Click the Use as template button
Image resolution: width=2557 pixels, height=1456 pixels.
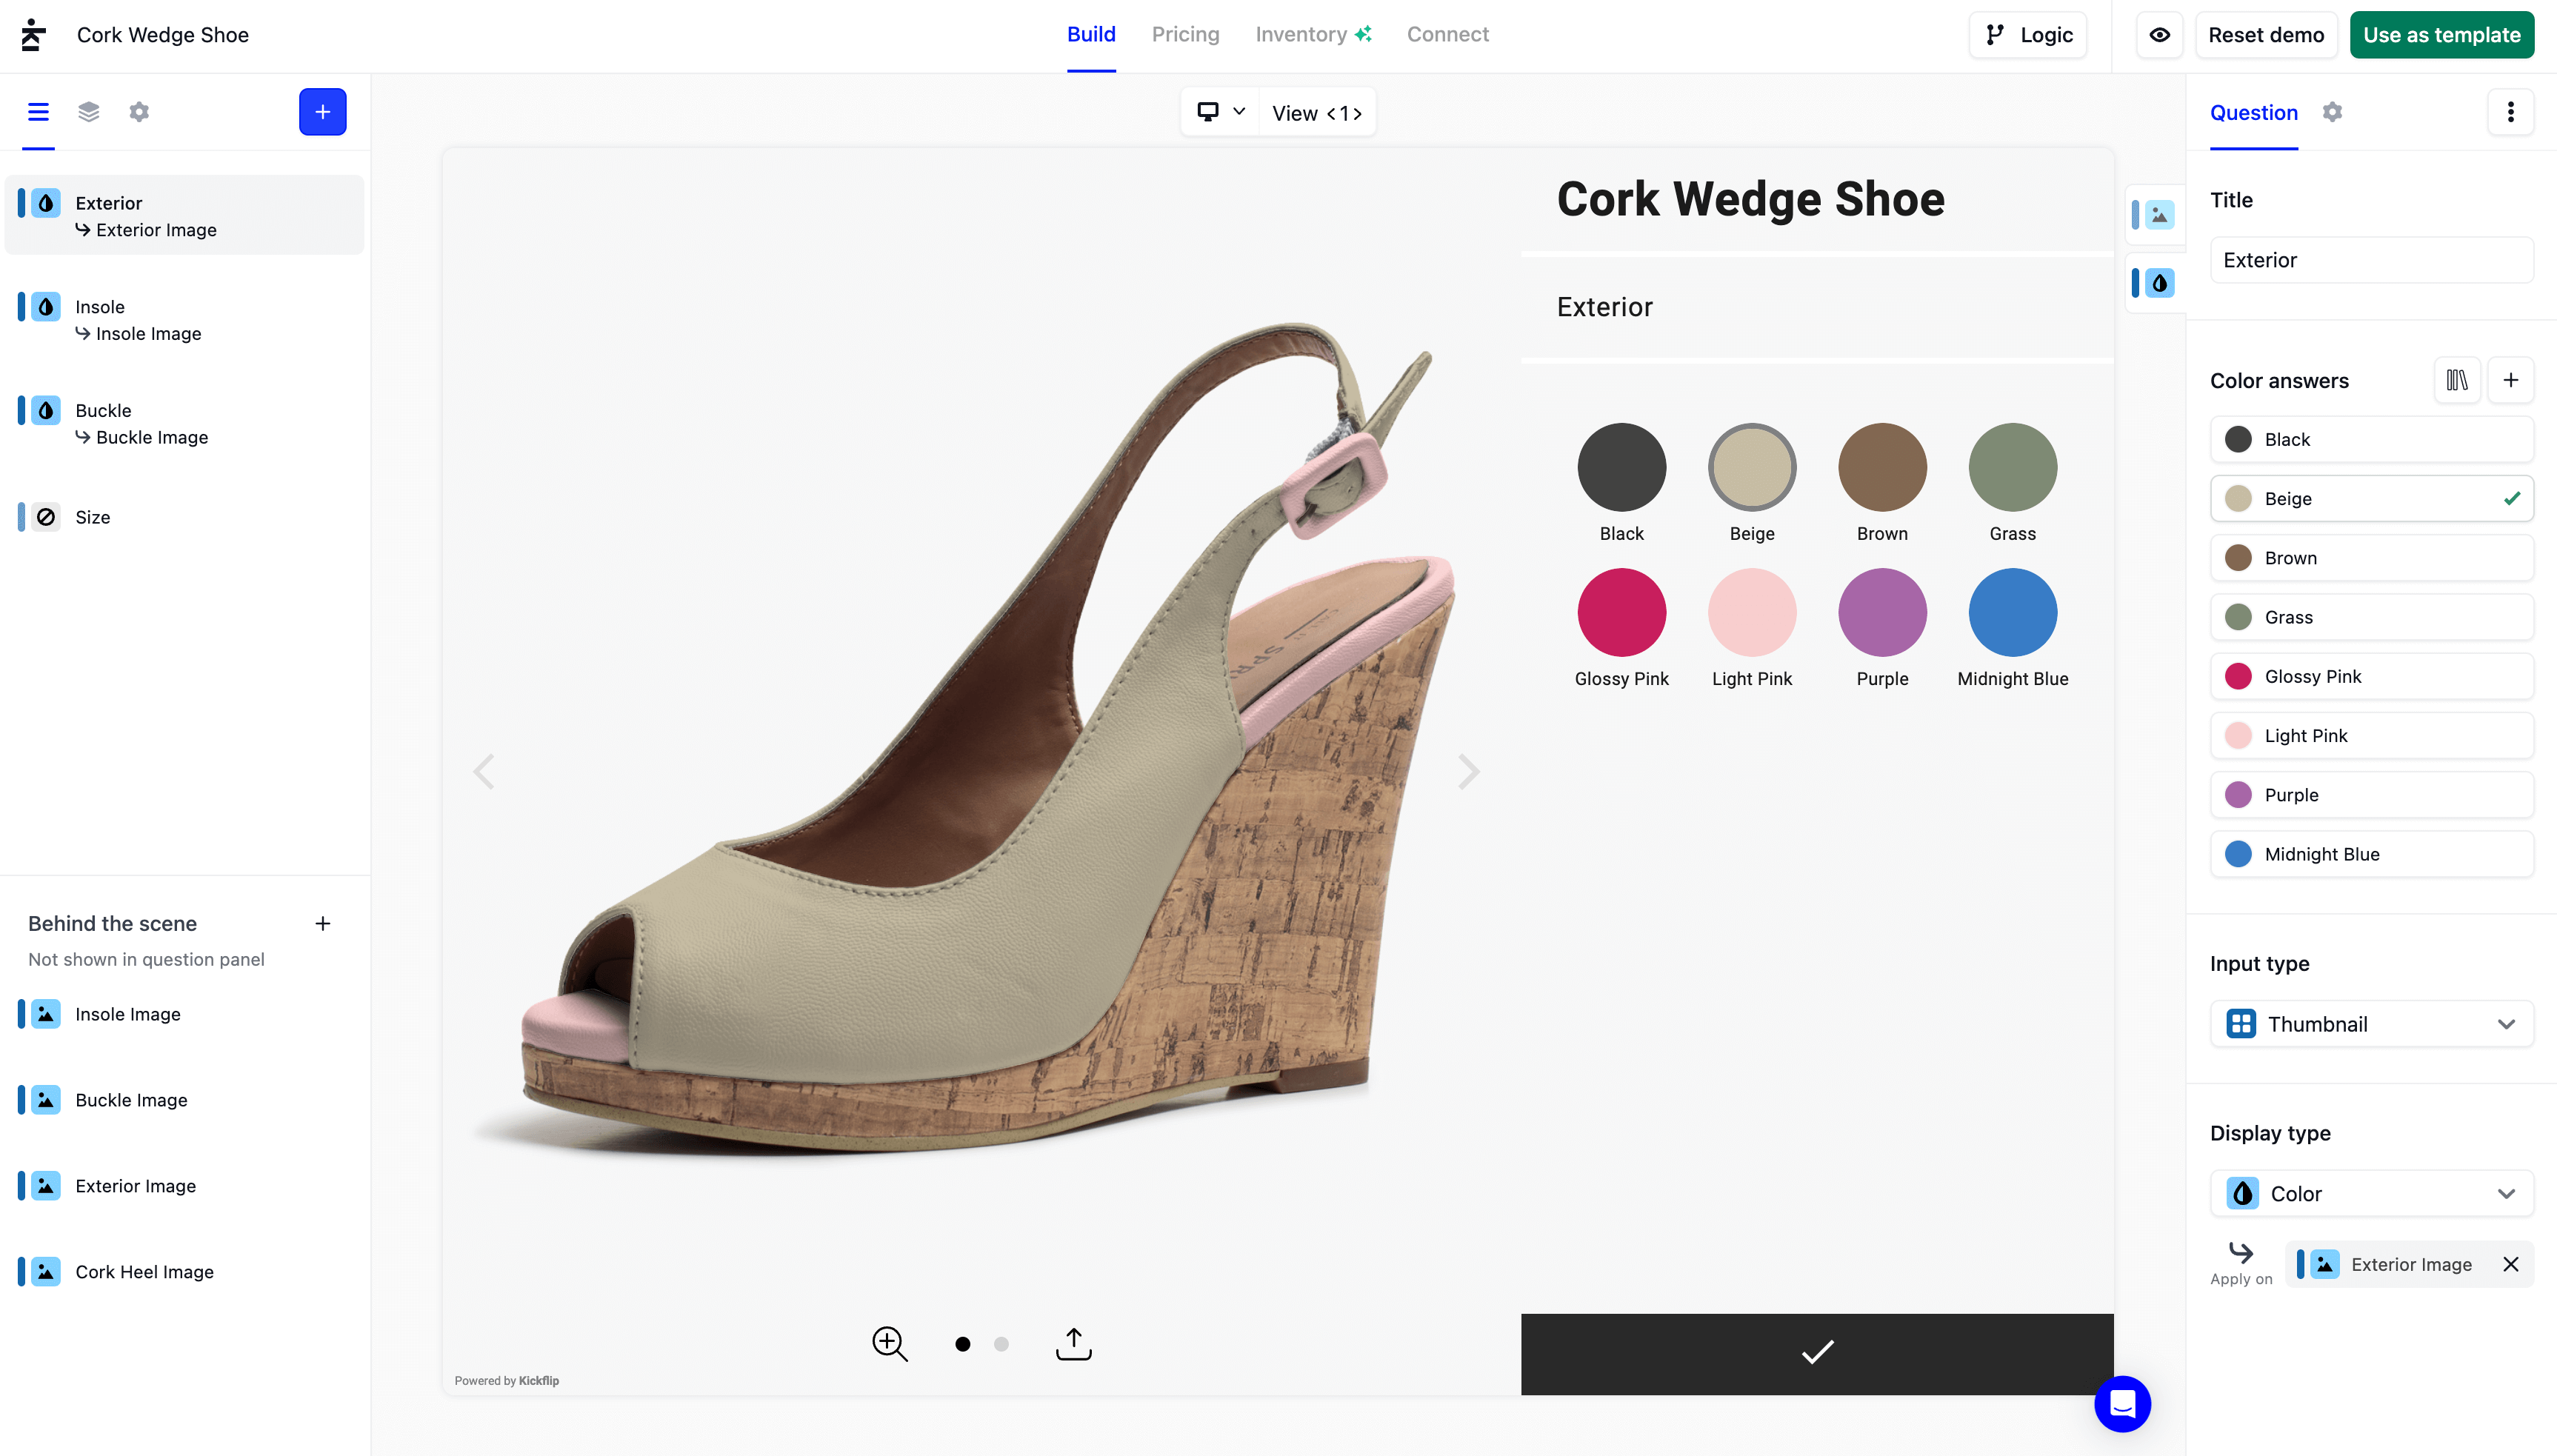click(2441, 35)
